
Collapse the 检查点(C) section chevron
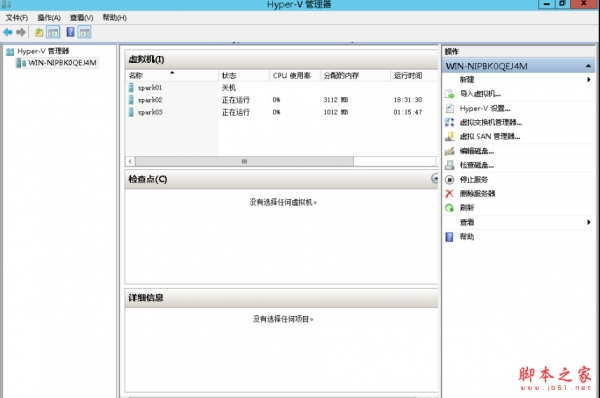click(435, 178)
